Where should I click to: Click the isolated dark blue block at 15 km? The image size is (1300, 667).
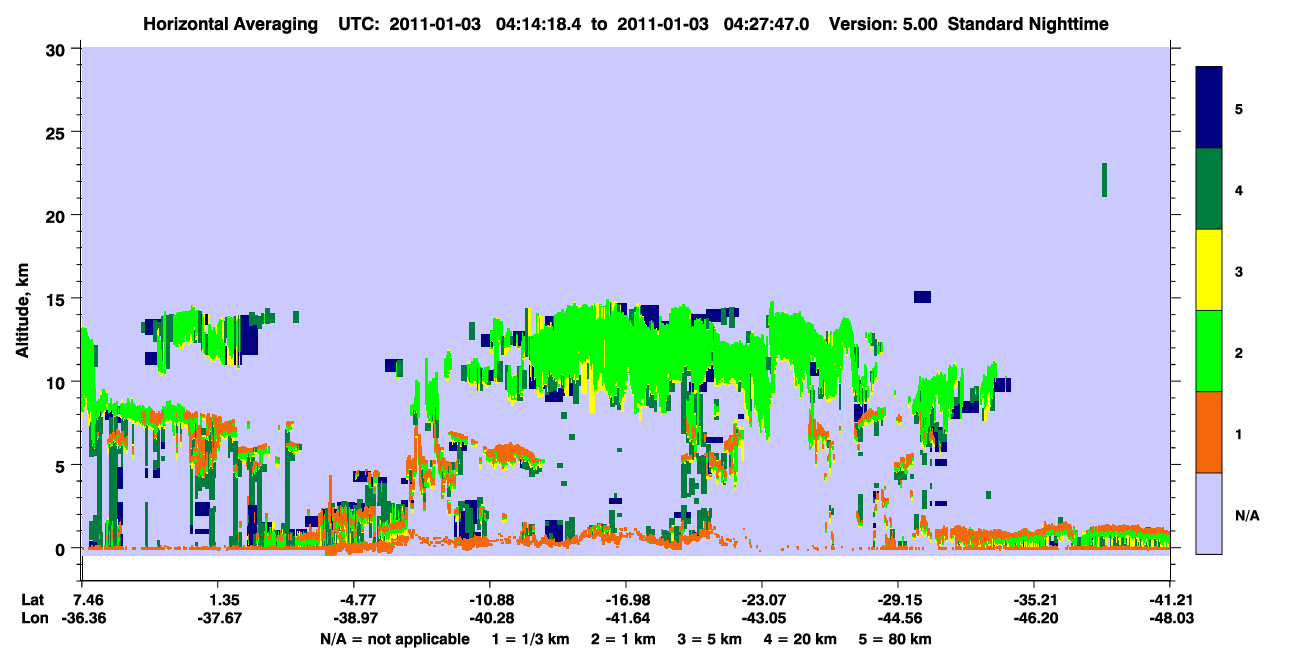point(922,296)
